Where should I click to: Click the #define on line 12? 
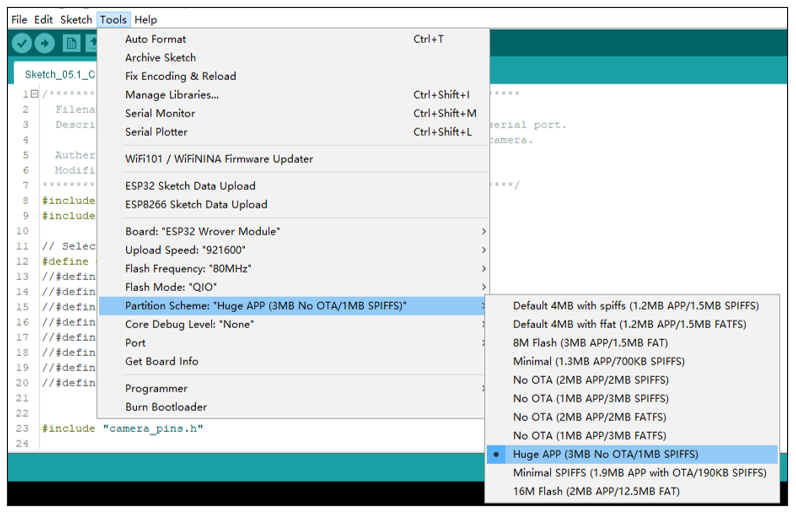[65, 261]
